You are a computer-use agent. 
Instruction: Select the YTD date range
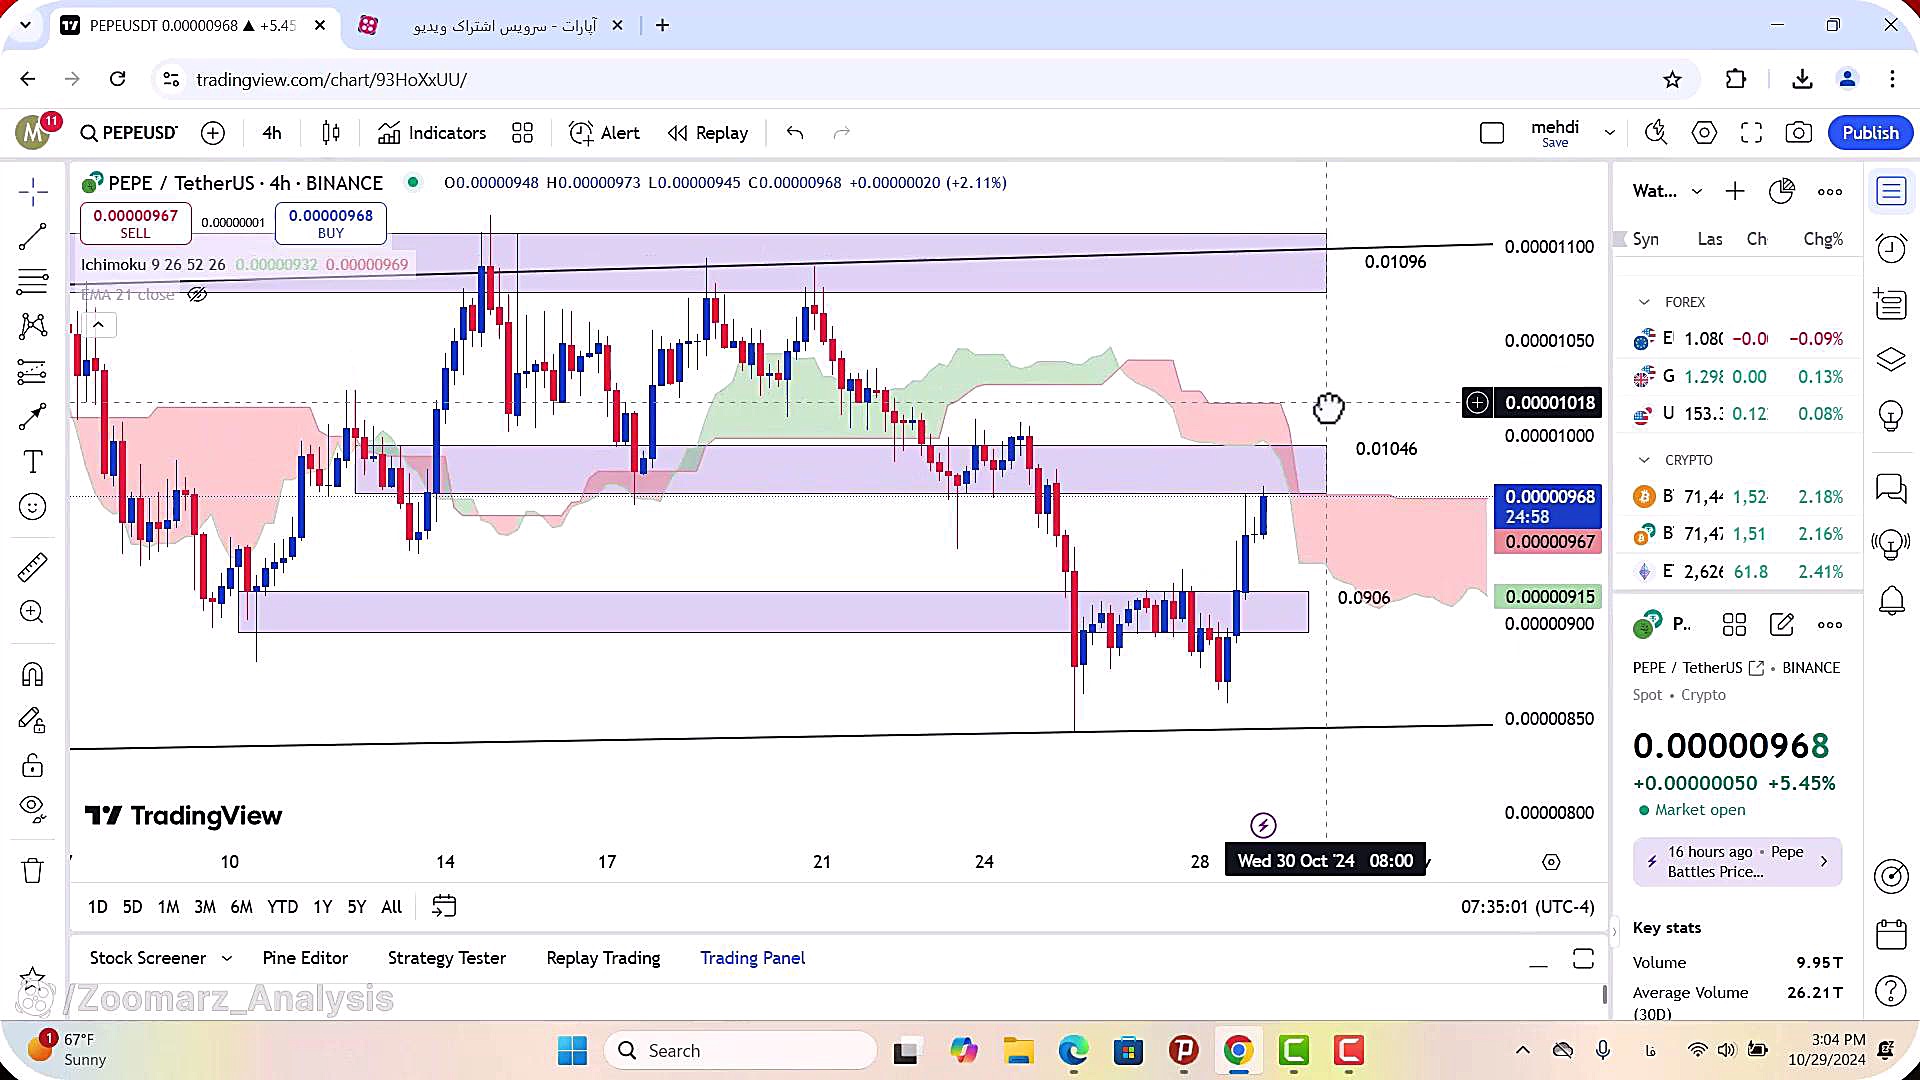click(x=282, y=907)
